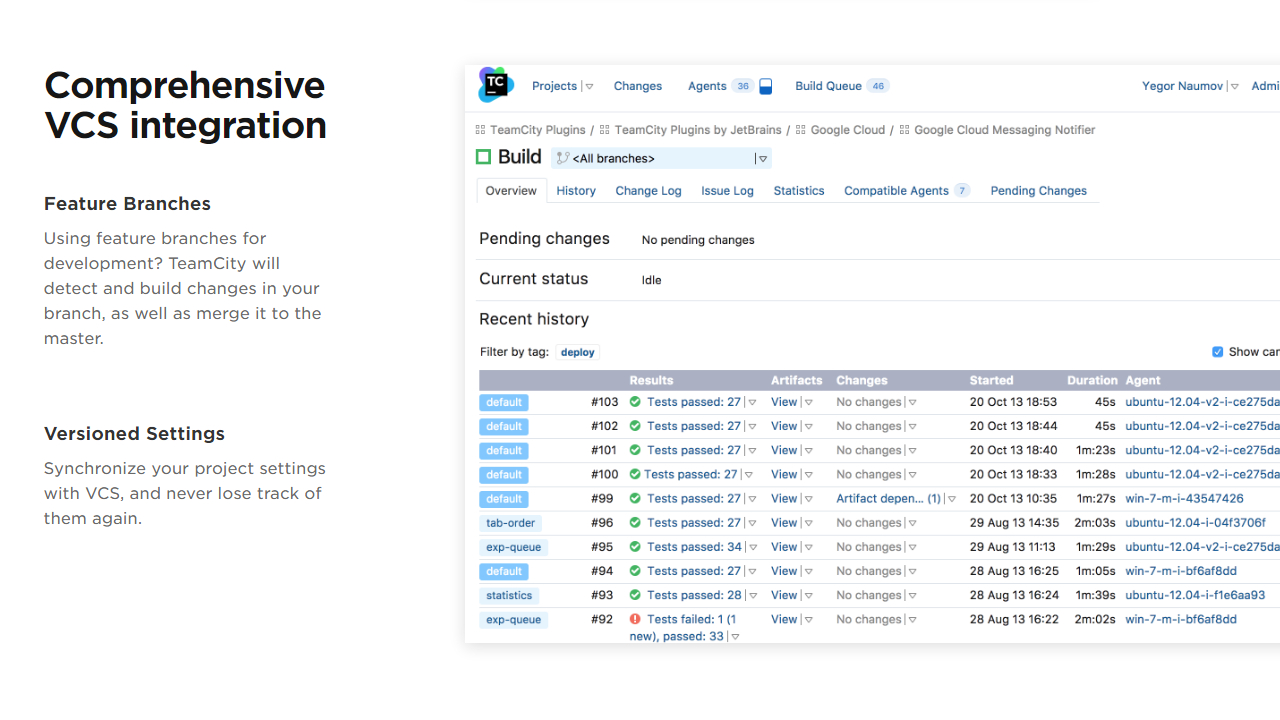
Task: Toggle the Show canceled builds checkbox
Action: [x=1217, y=352]
